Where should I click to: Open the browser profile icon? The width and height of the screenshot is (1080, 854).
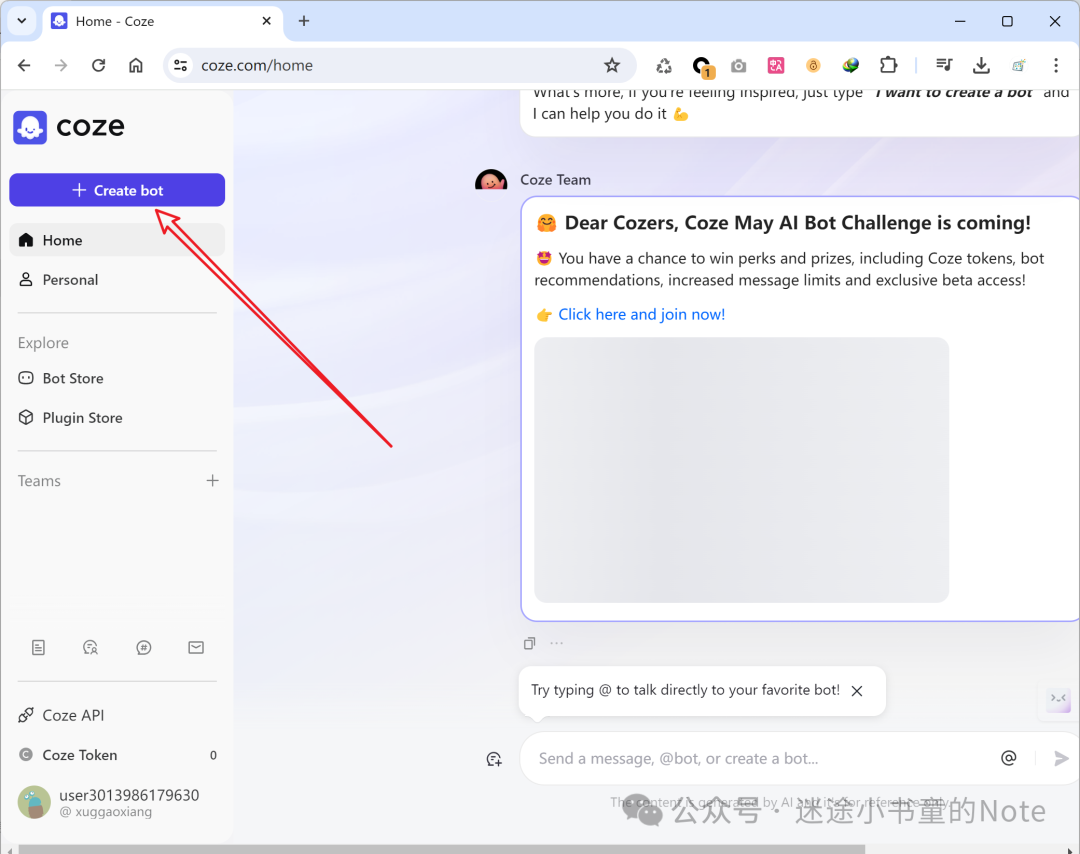1019,65
